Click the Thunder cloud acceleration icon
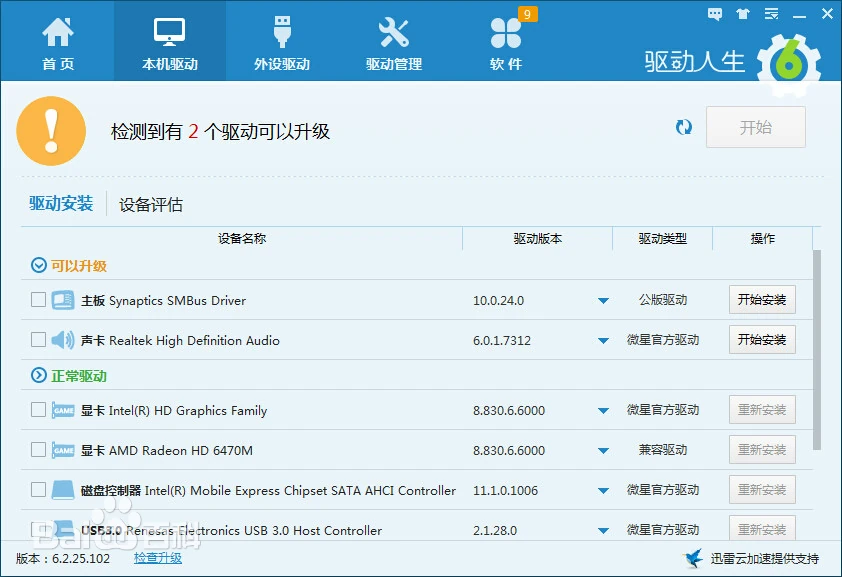842x577 pixels. click(692, 561)
